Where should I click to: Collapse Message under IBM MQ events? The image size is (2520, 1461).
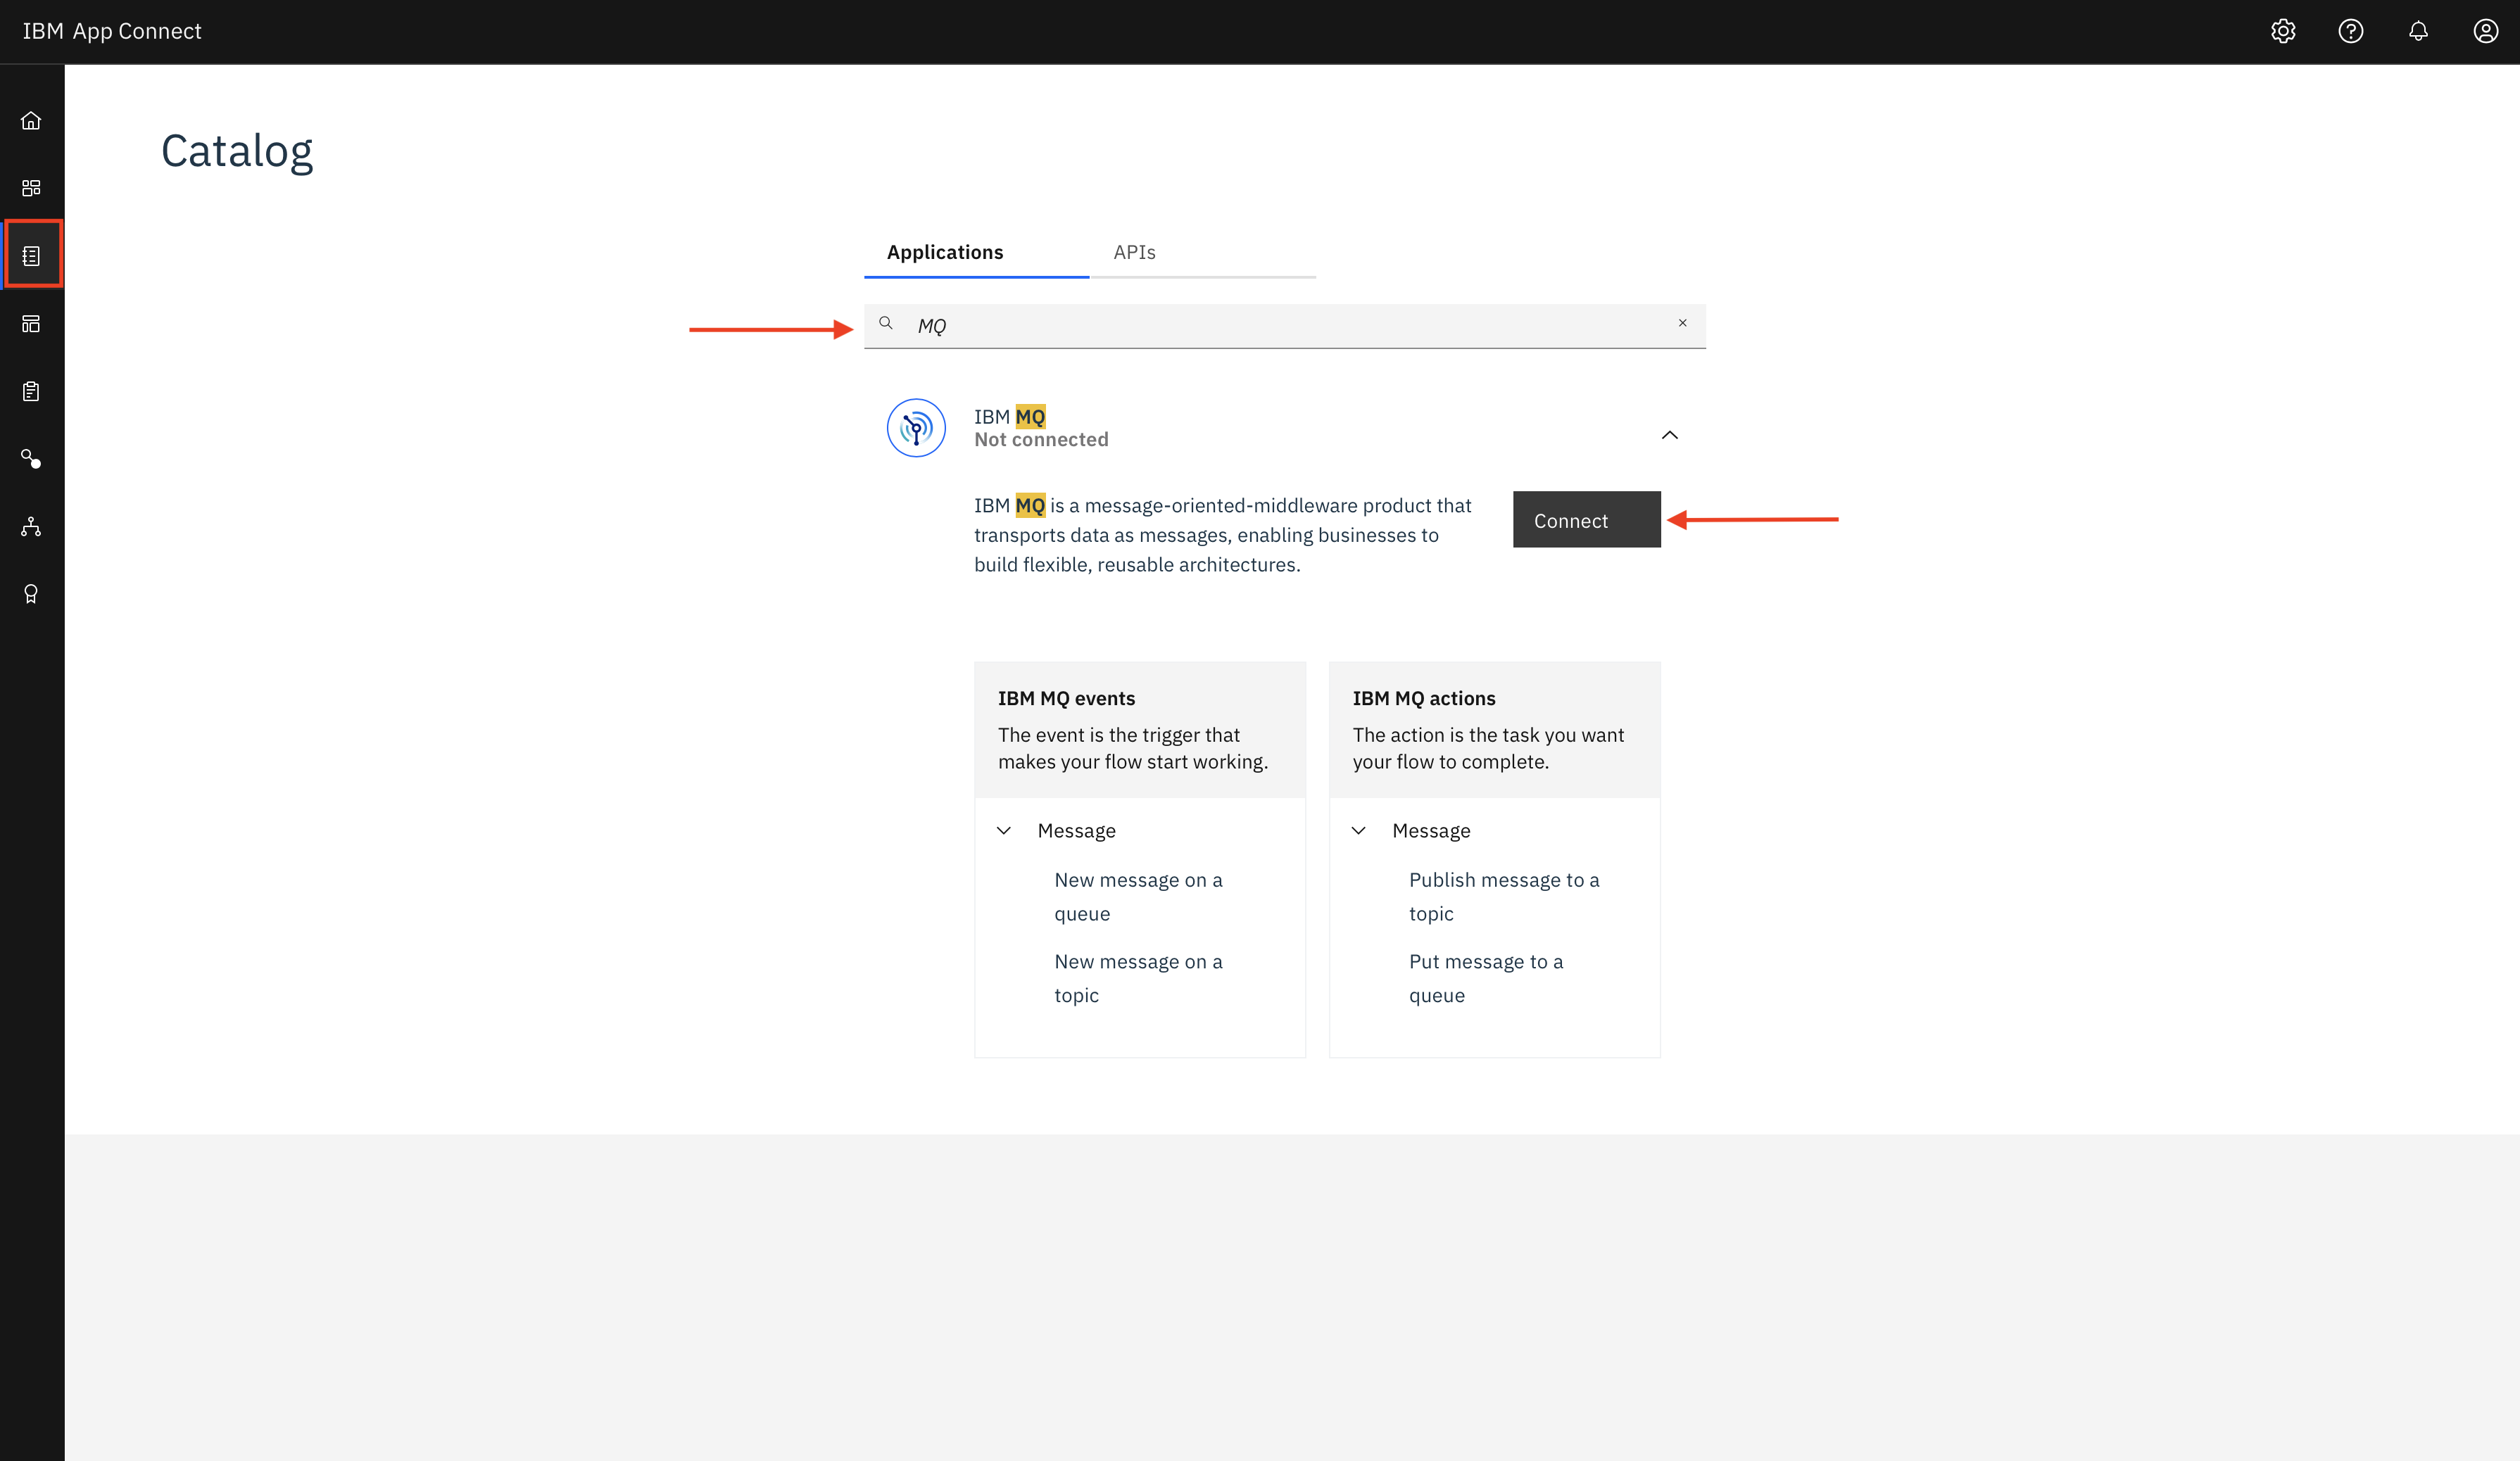(x=1004, y=830)
